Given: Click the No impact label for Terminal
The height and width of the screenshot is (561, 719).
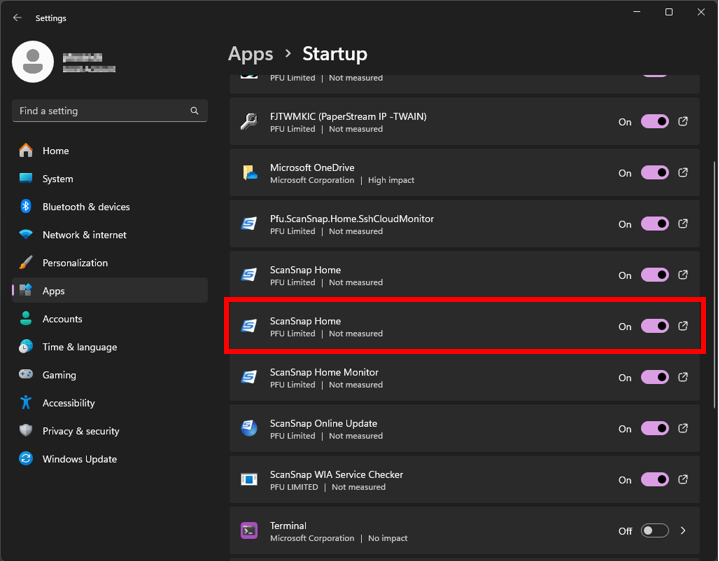Looking at the screenshot, I should click(387, 539).
